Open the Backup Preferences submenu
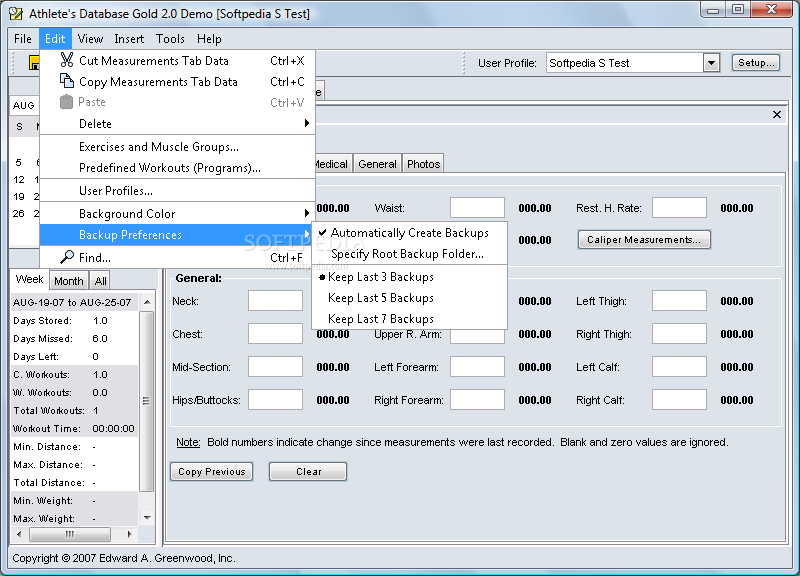Image resolution: width=800 pixels, height=576 pixels. (x=177, y=235)
